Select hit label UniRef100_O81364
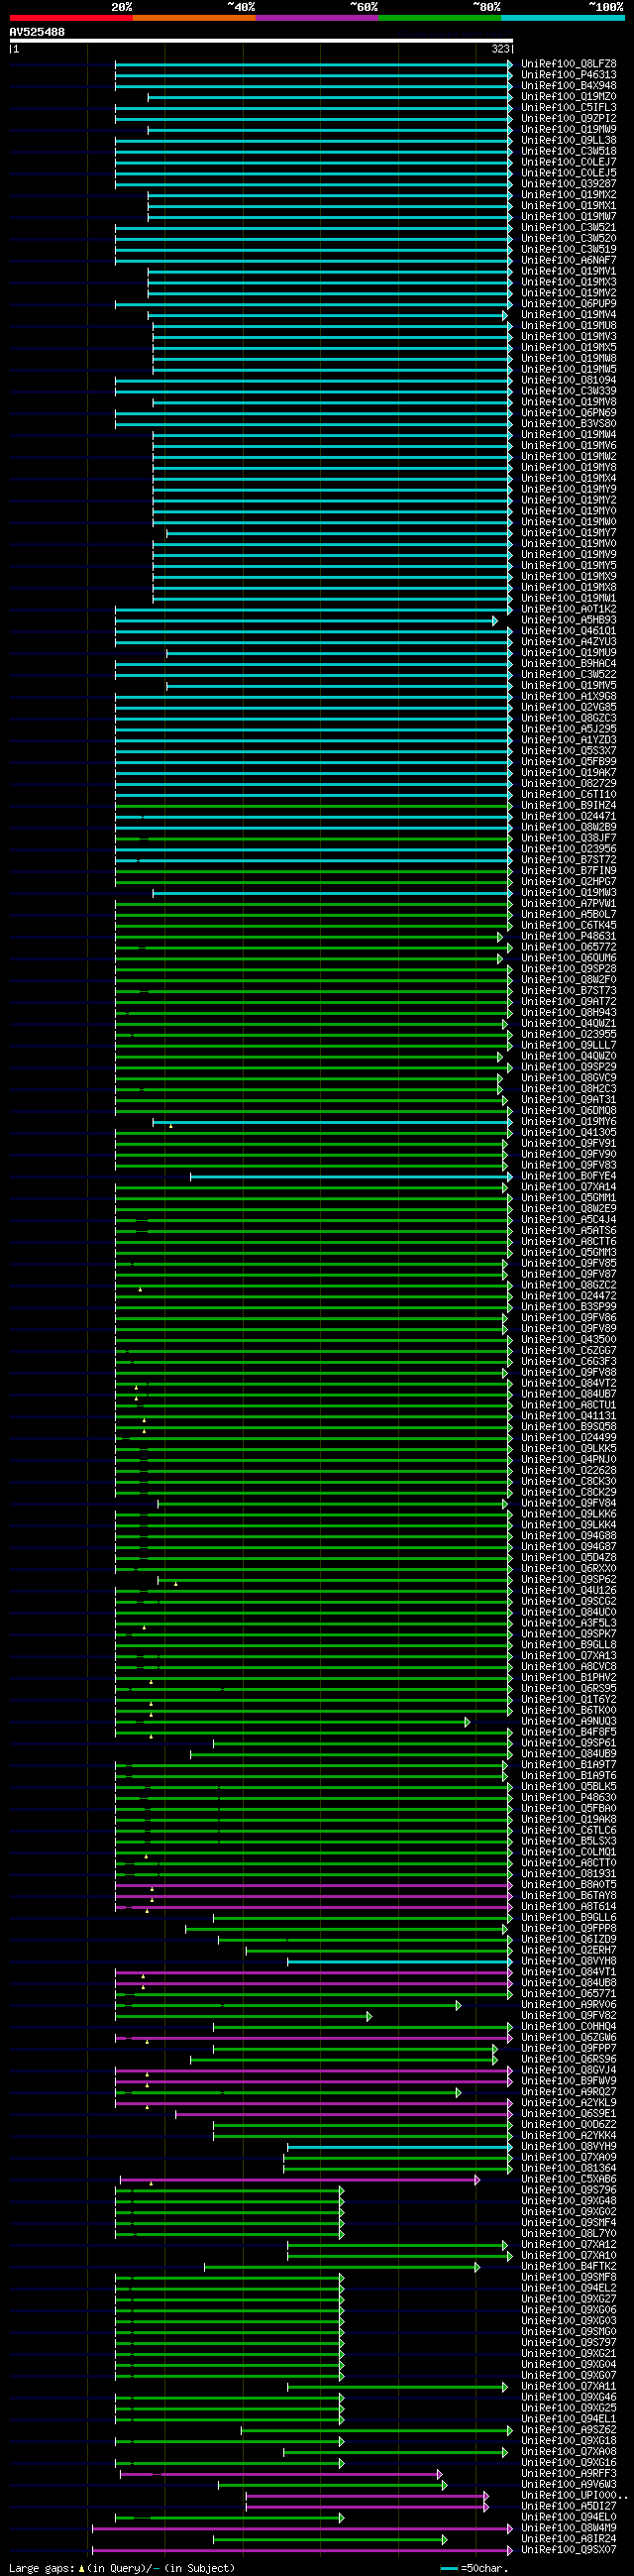The image size is (634, 2576). coord(568,2169)
